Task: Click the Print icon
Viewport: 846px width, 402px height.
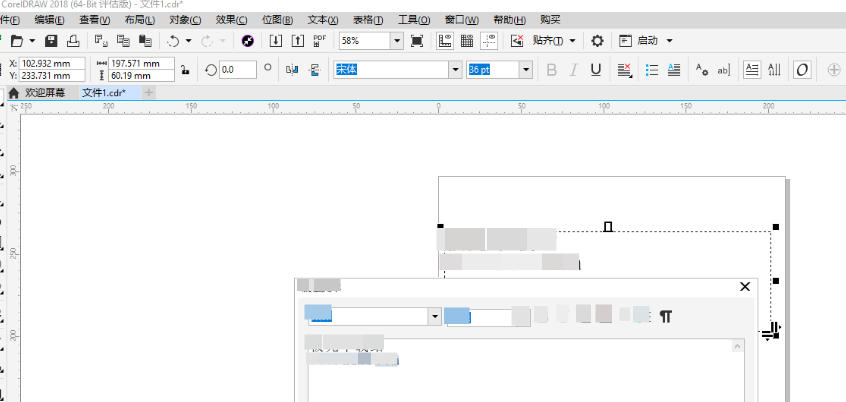Action: [73, 41]
